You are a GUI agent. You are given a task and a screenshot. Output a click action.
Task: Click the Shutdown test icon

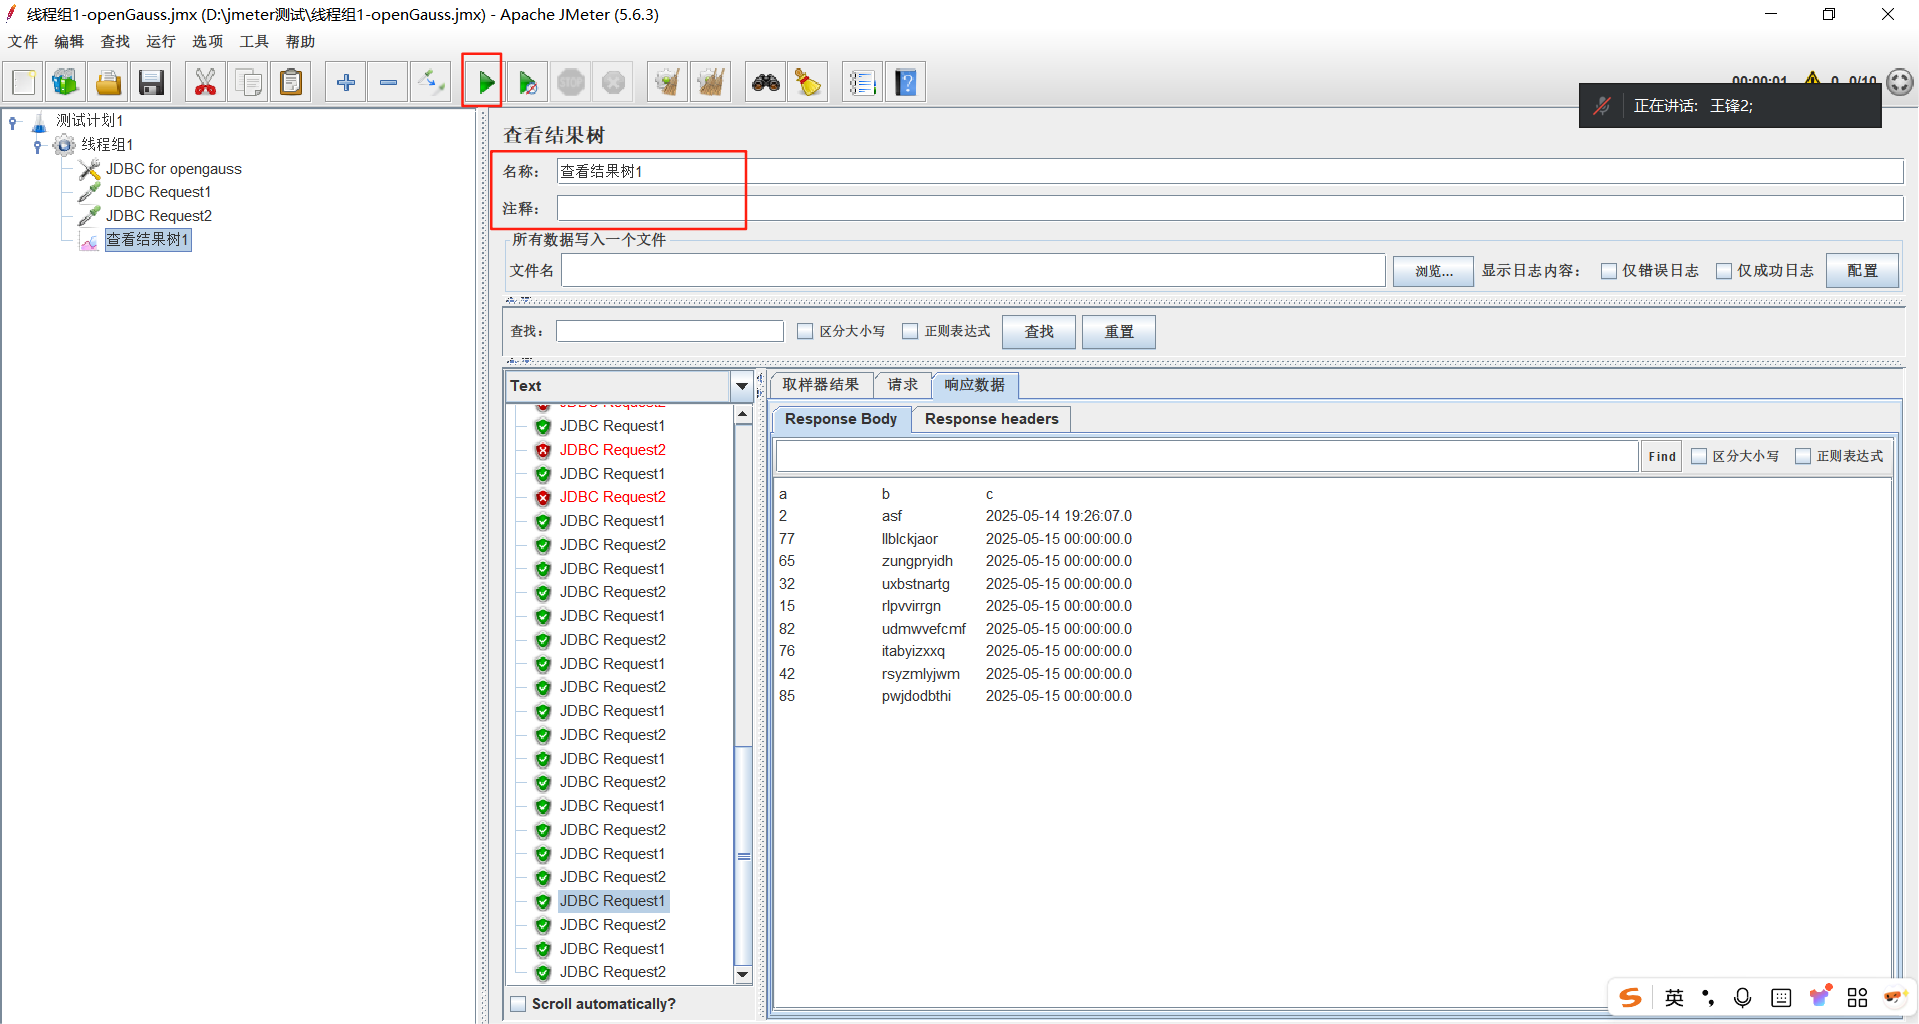point(614,82)
